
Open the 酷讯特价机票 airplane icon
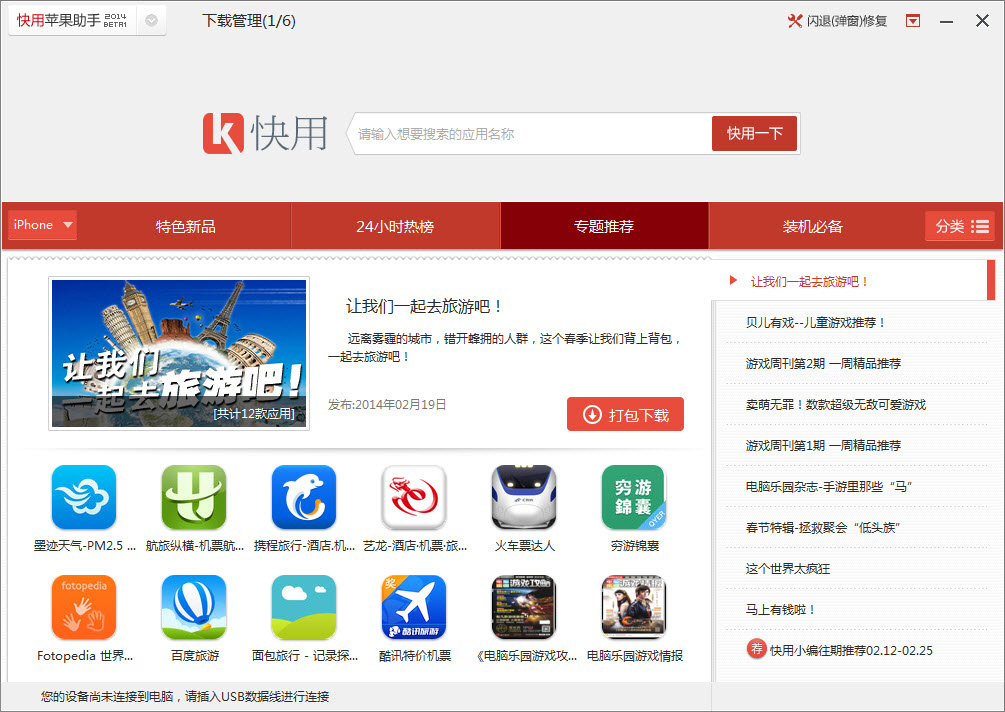point(414,608)
